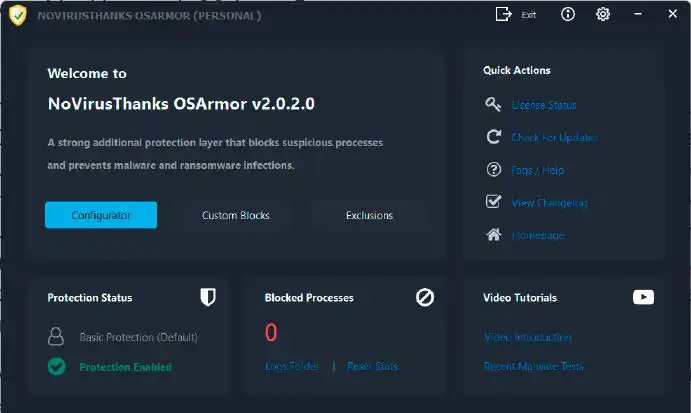691x413 pixels.
Task: Click the Protection Enabled text
Action: [x=126, y=367]
